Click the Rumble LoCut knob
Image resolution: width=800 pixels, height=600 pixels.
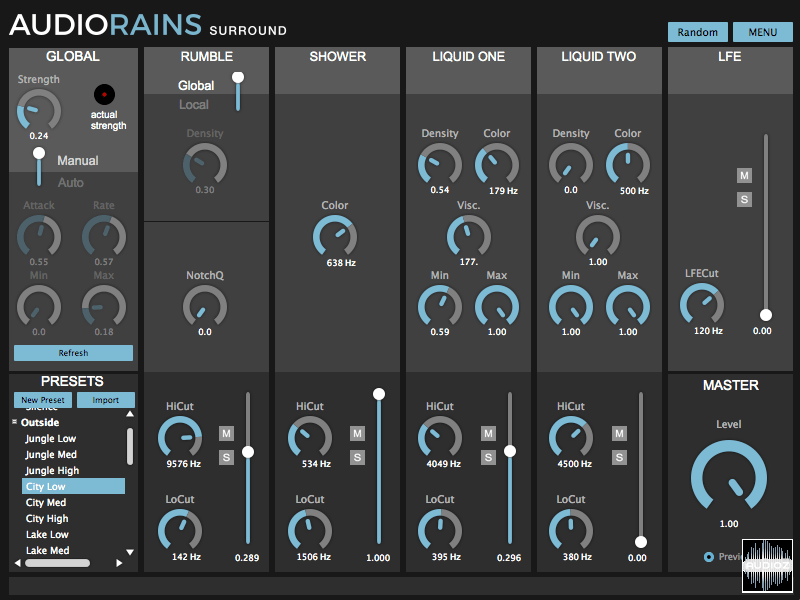180,531
